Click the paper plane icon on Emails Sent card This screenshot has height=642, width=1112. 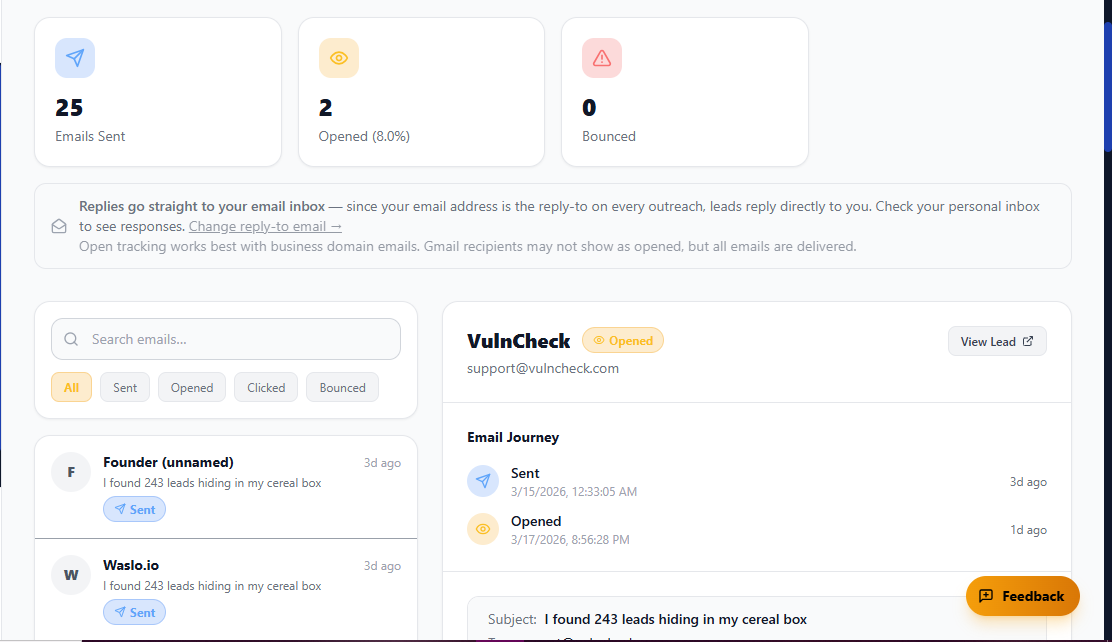coord(75,58)
